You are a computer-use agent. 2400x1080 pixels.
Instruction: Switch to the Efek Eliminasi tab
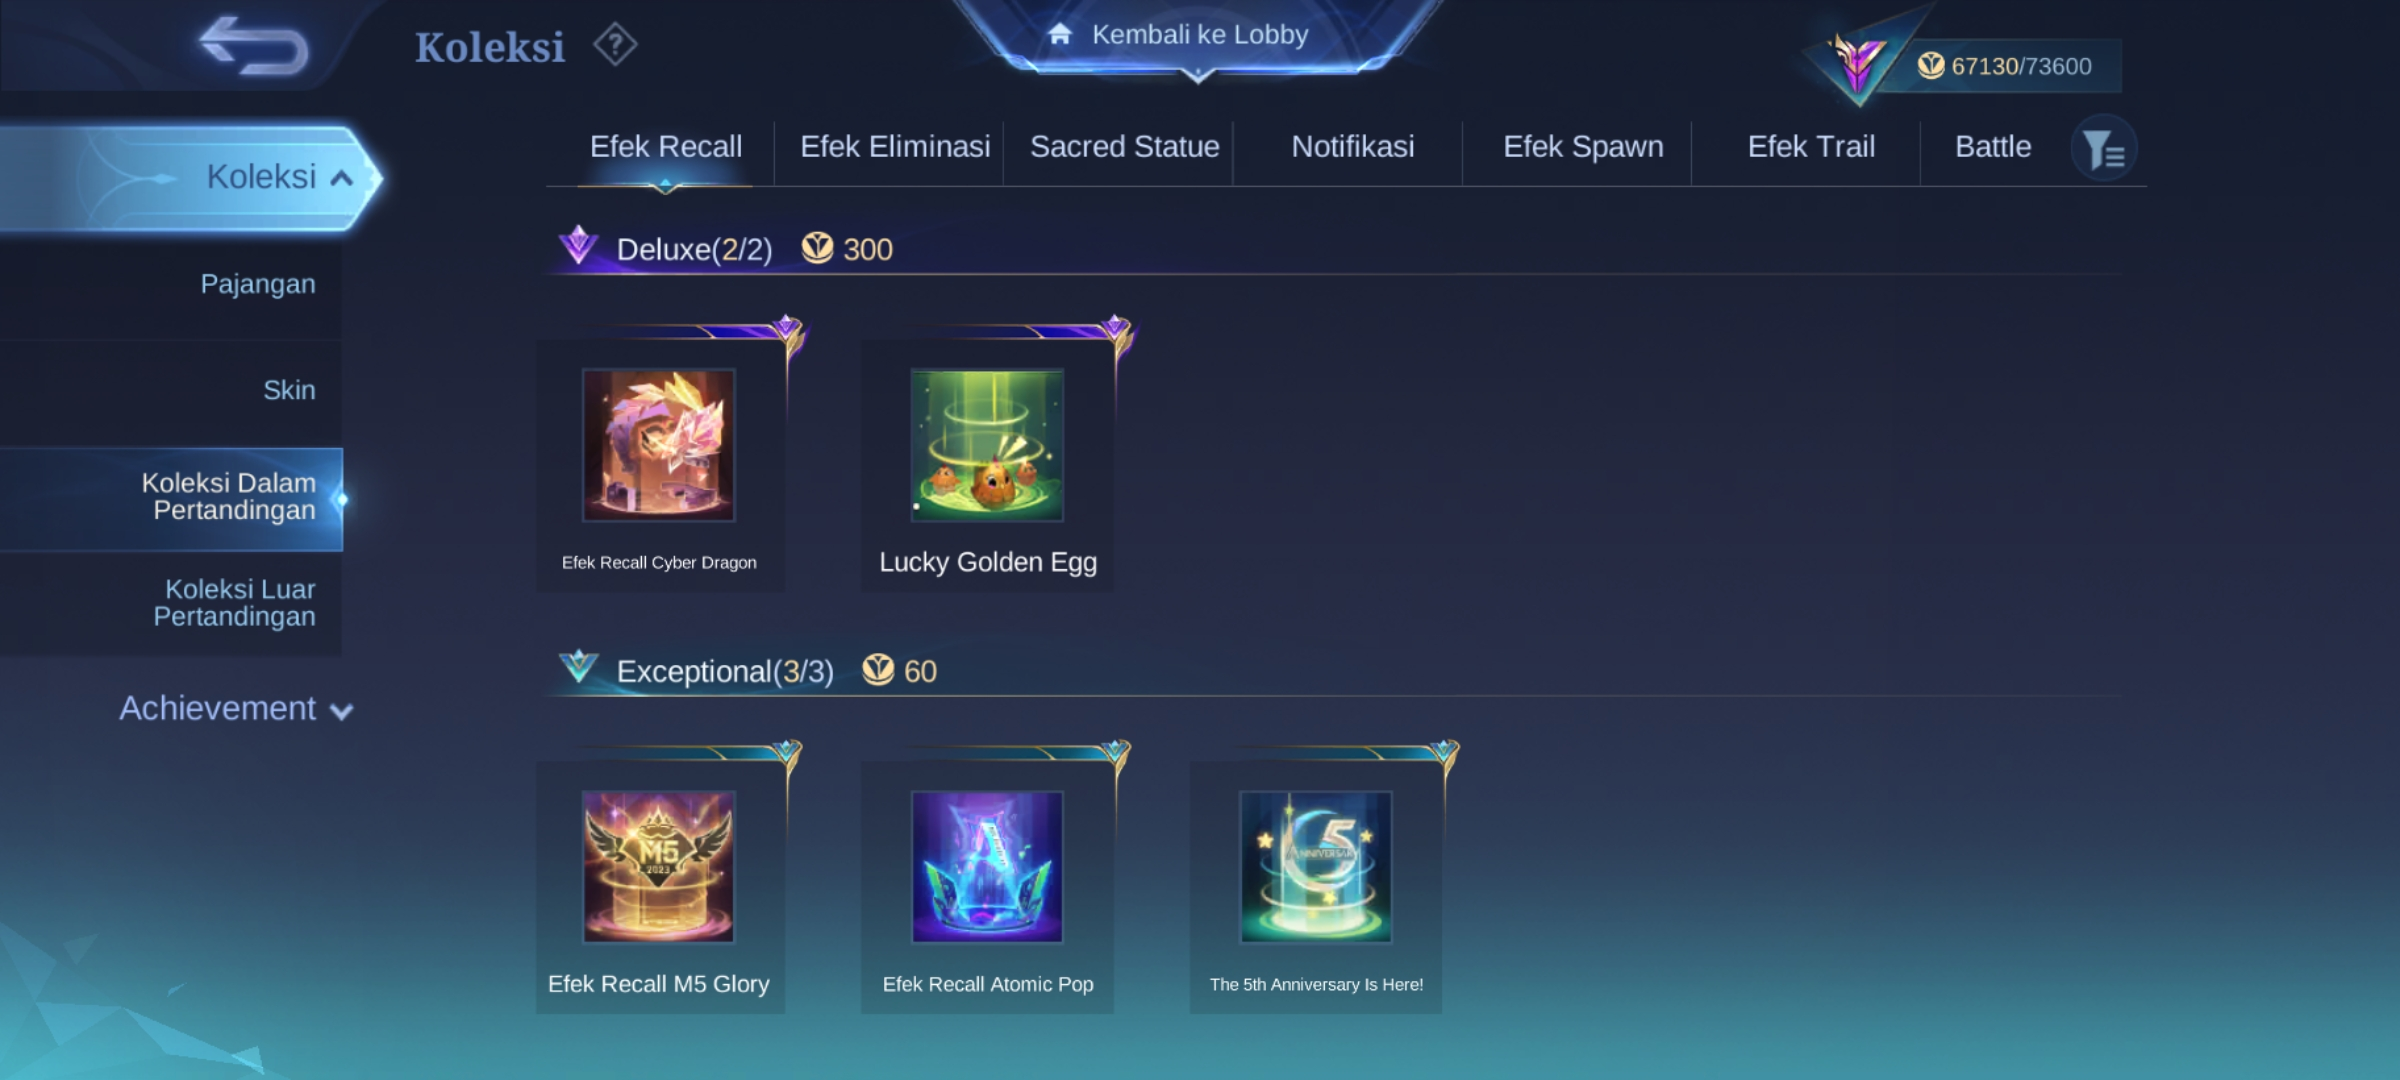[x=895, y=147]
